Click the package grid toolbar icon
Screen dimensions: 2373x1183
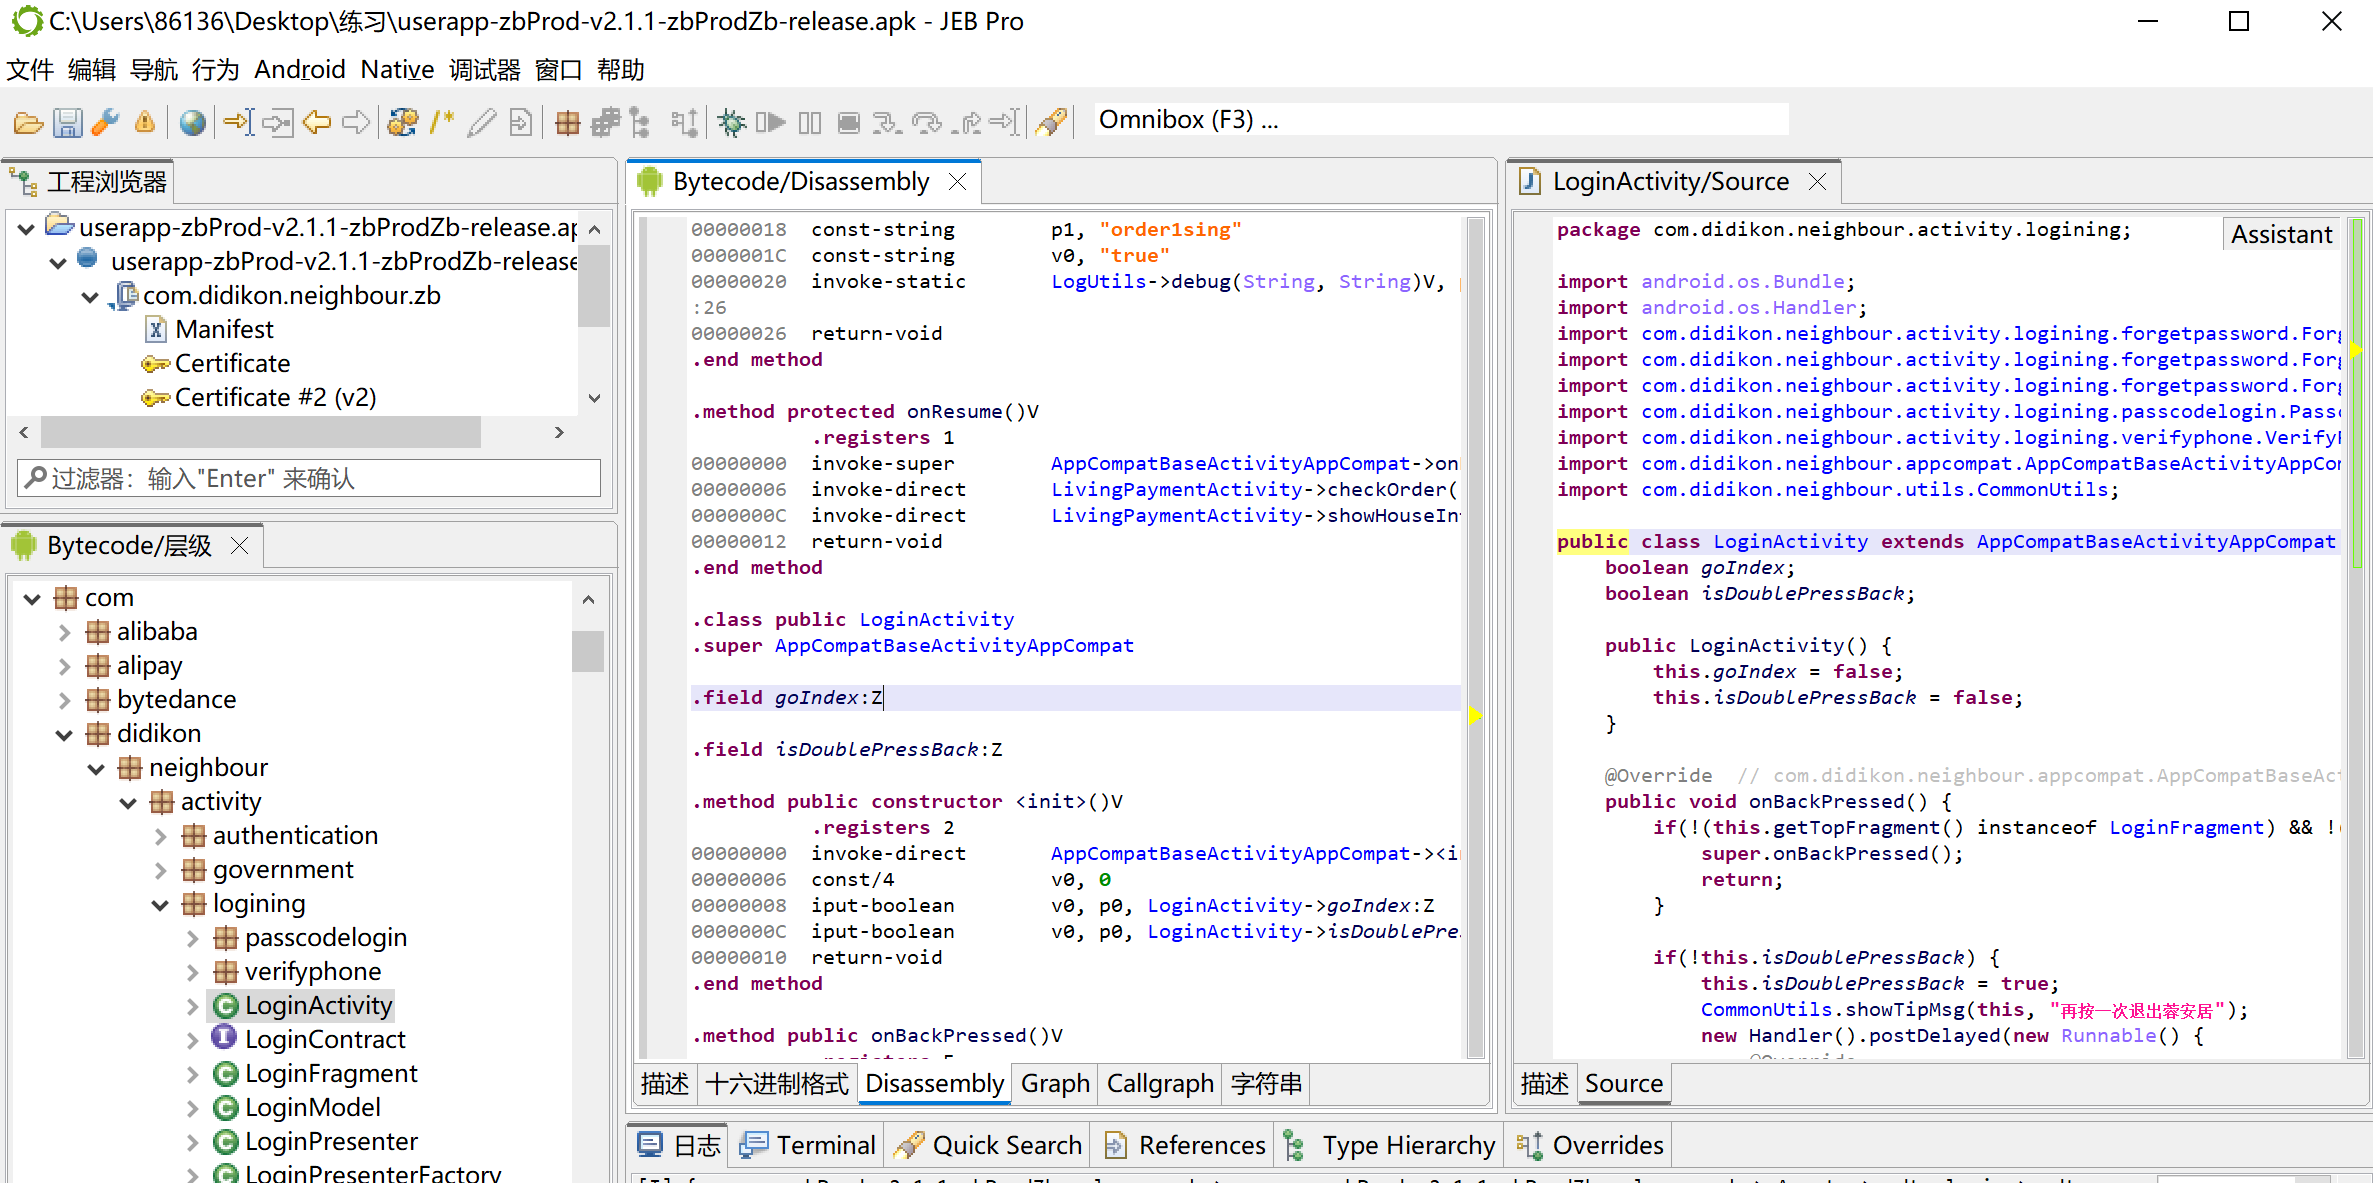(x=567, y=122)
